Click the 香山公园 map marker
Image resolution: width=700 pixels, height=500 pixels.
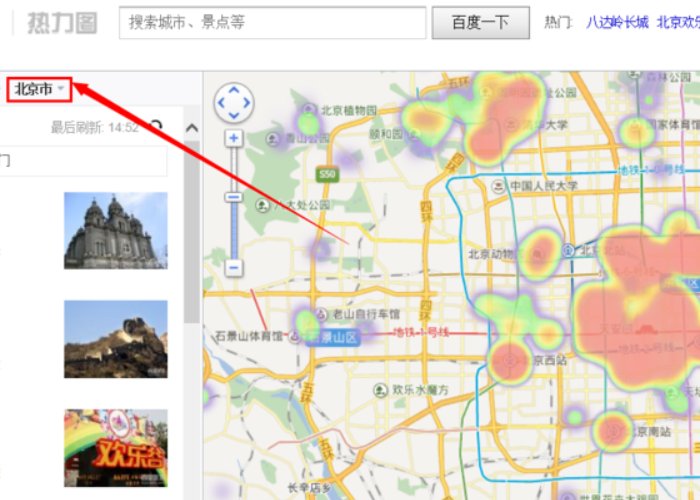273,139
